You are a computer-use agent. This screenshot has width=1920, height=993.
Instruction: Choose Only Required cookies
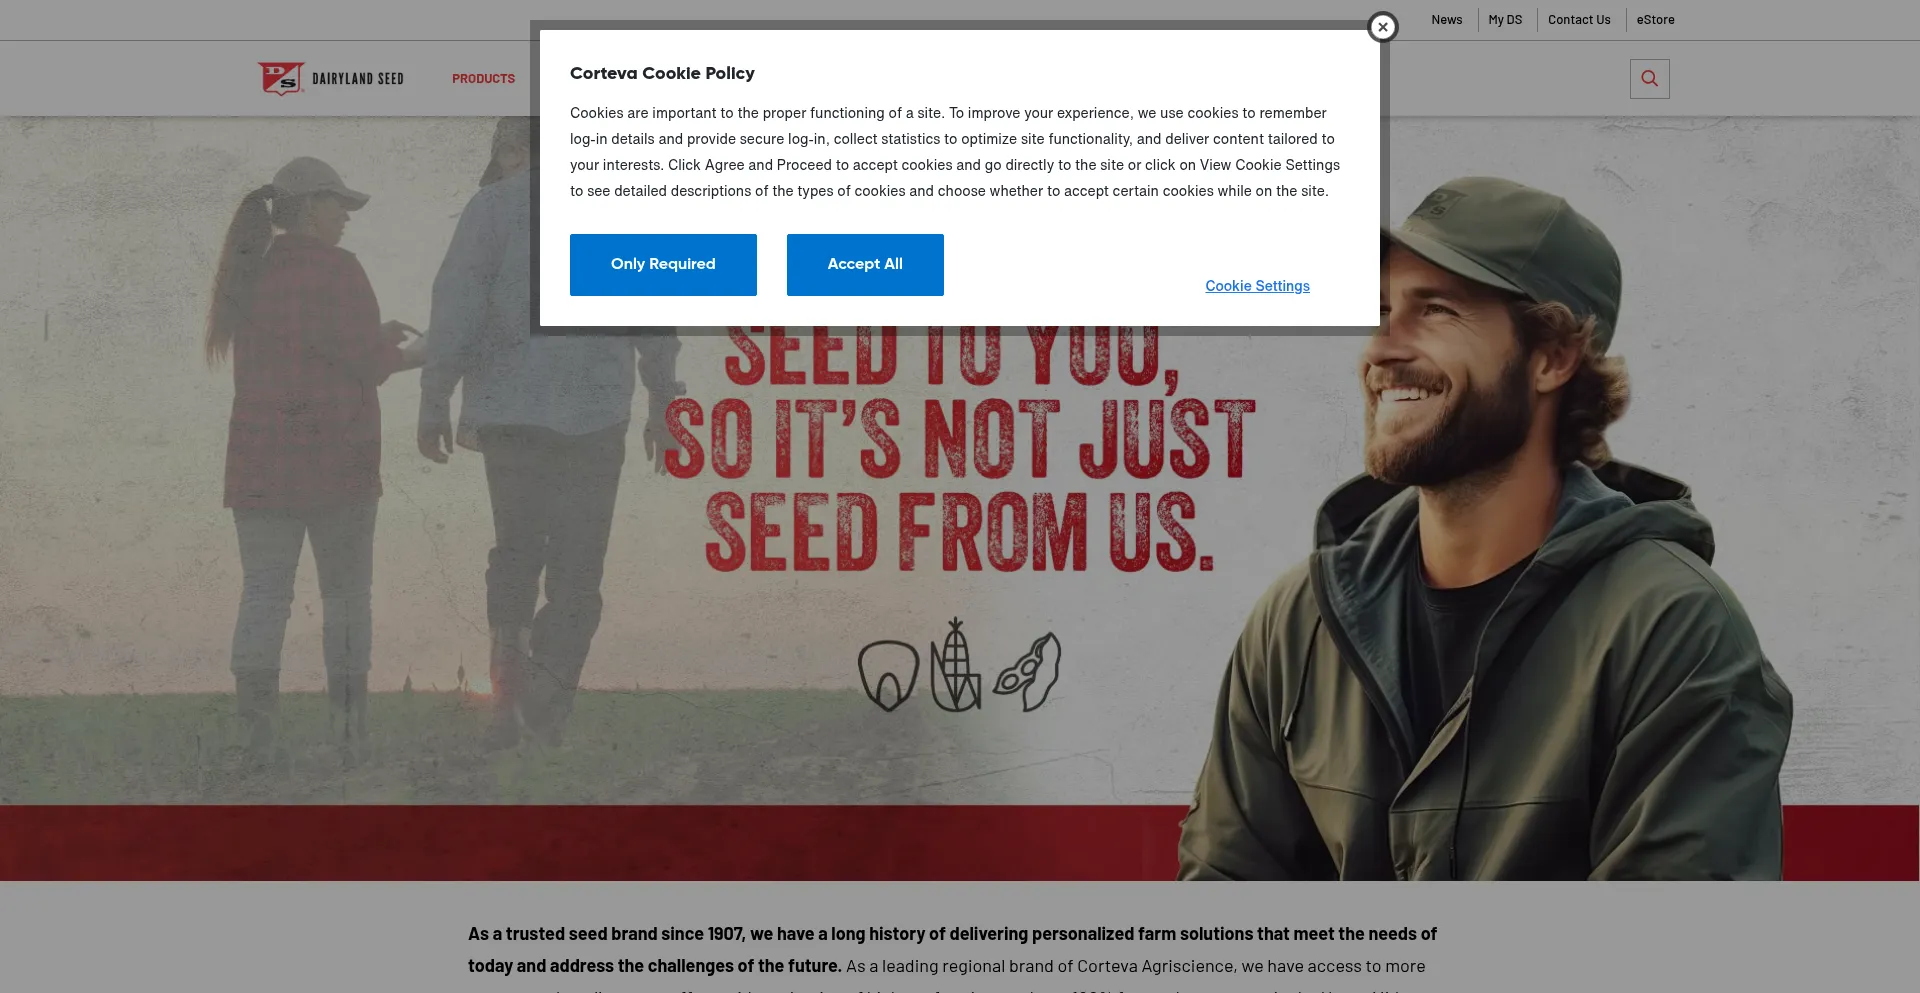(x=663, y=265)
